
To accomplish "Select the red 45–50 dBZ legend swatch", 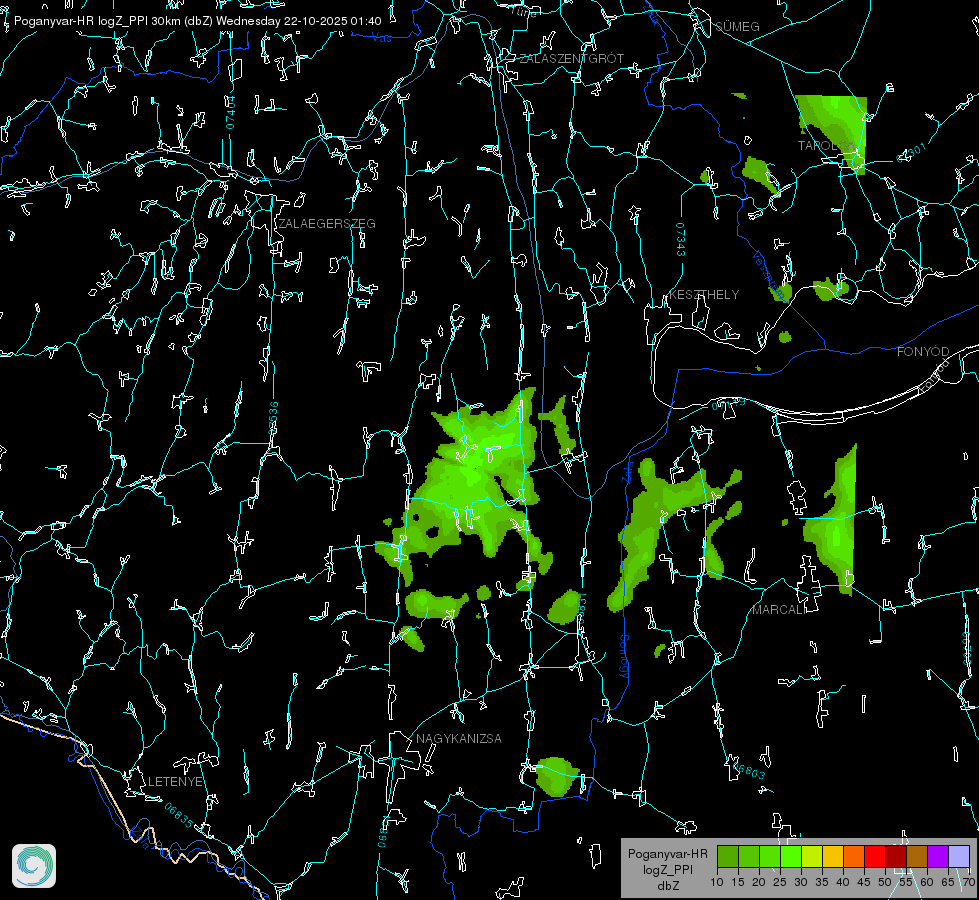I will 875,856.
